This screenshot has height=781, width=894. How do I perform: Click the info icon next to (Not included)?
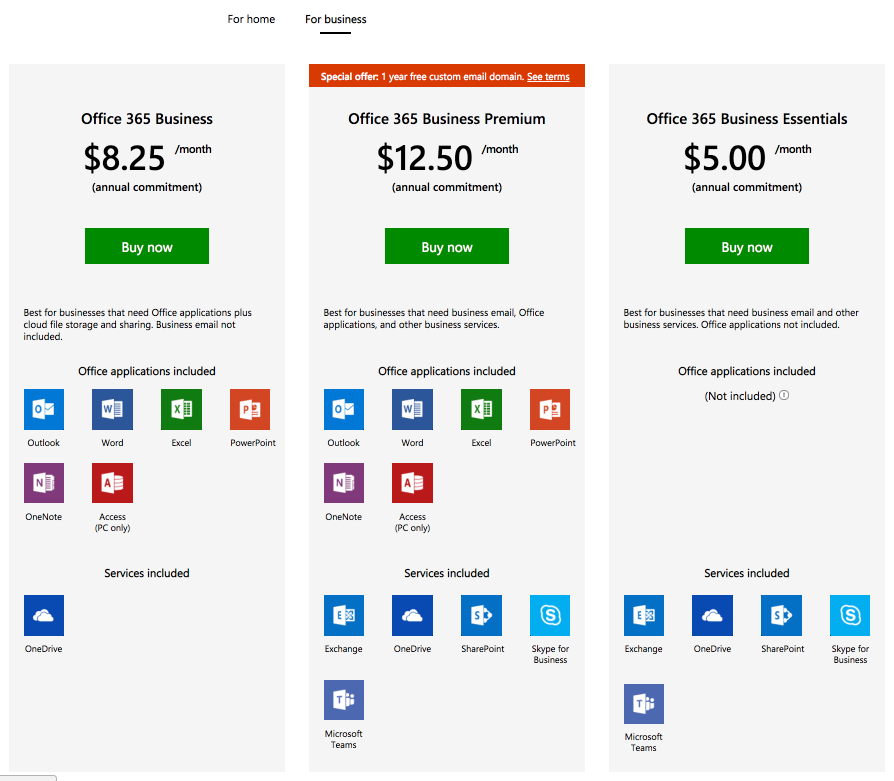pyautogui.click(x=782, y=395)
